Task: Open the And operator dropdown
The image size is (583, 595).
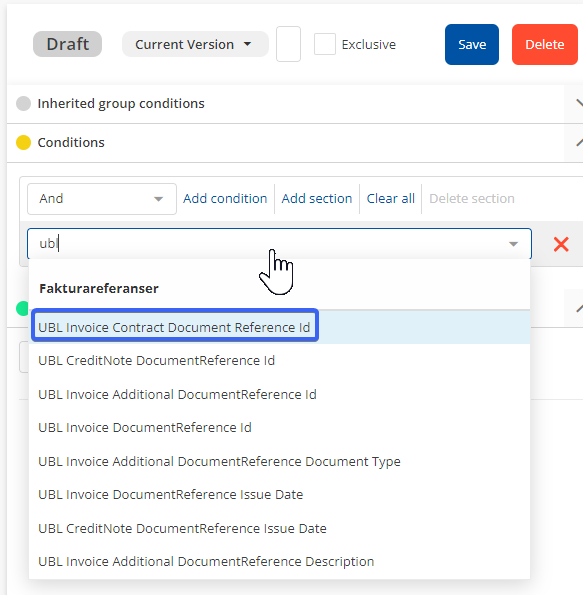Action: (102, 199)
